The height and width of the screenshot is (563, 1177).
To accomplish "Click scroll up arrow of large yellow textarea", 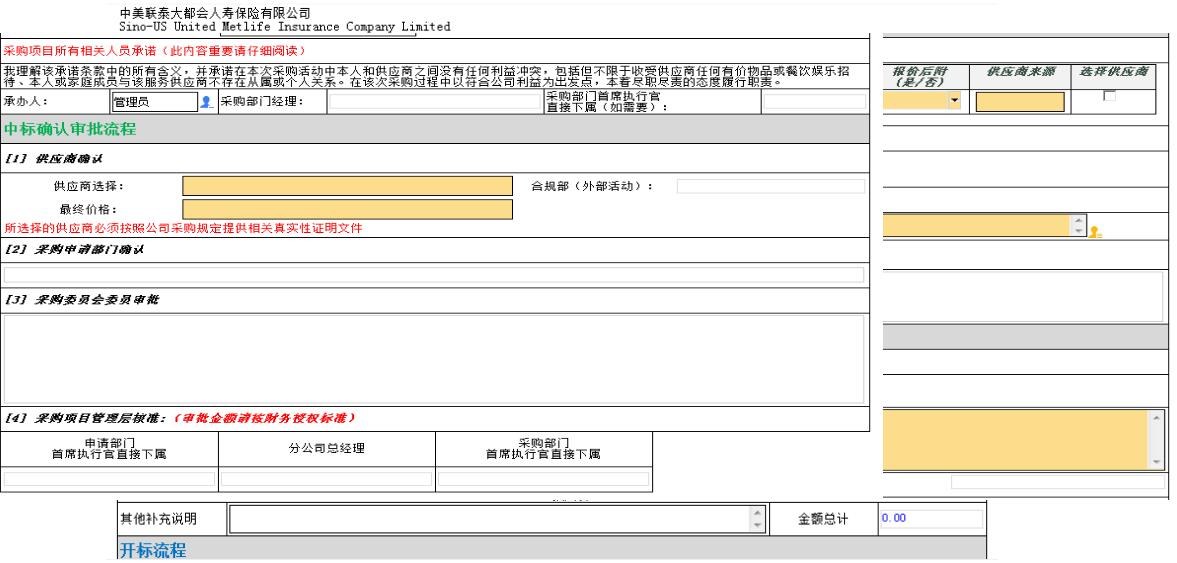I will (x=1157, y=416).
